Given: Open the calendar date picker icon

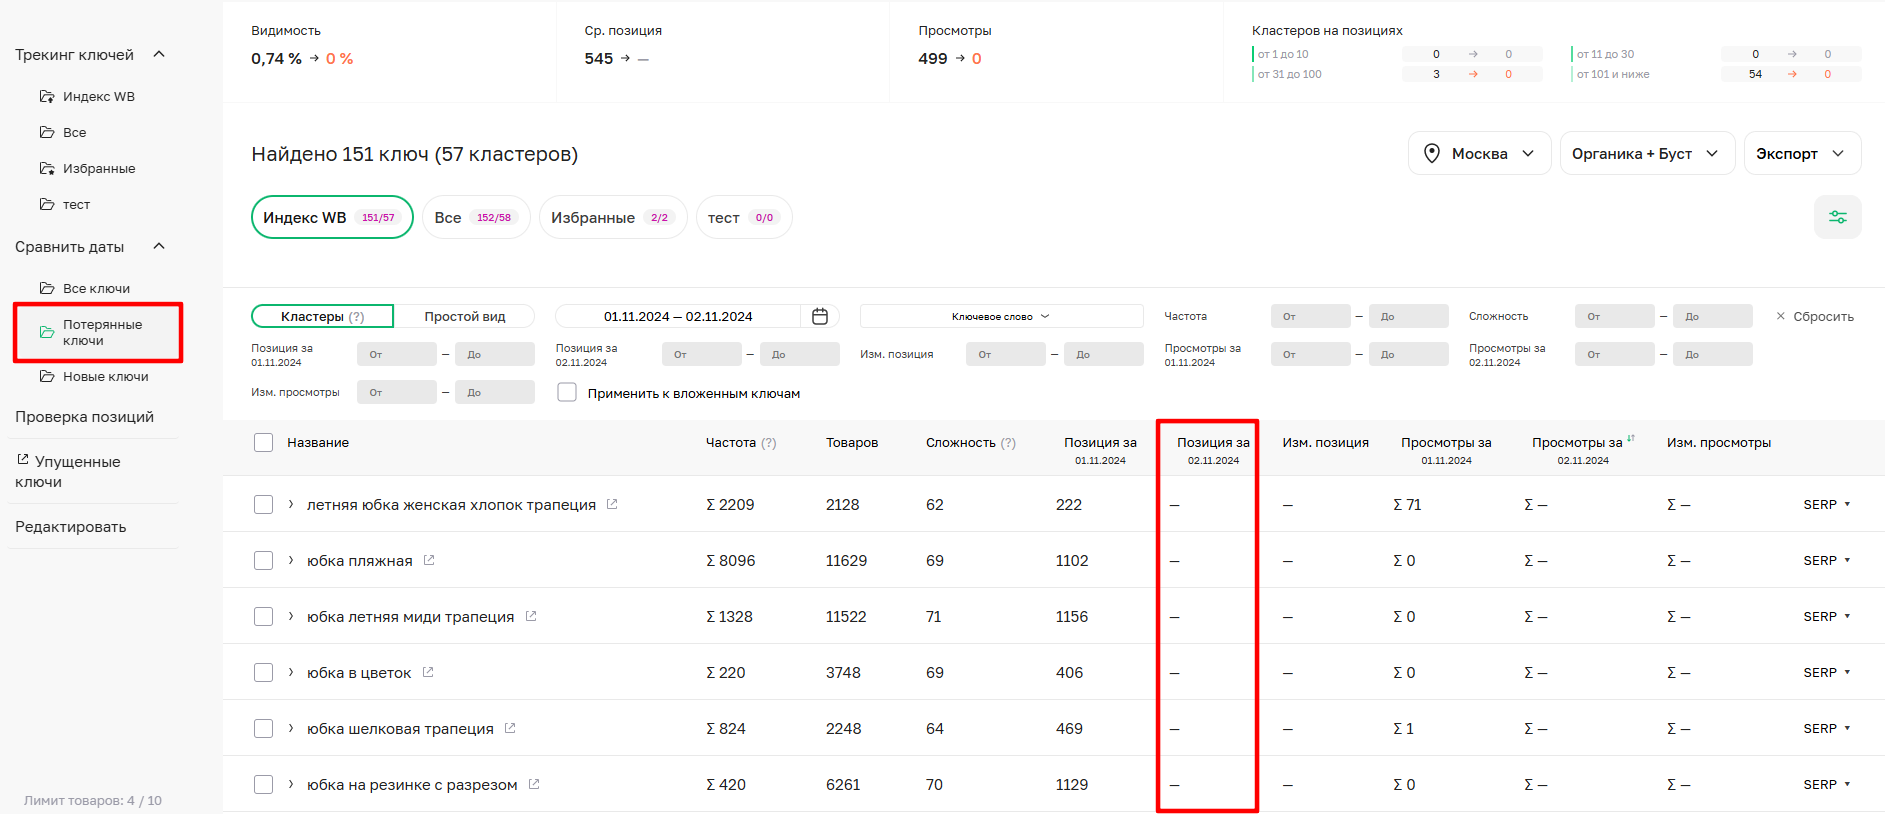Looking at the screenshot, I should coord(820,316).
